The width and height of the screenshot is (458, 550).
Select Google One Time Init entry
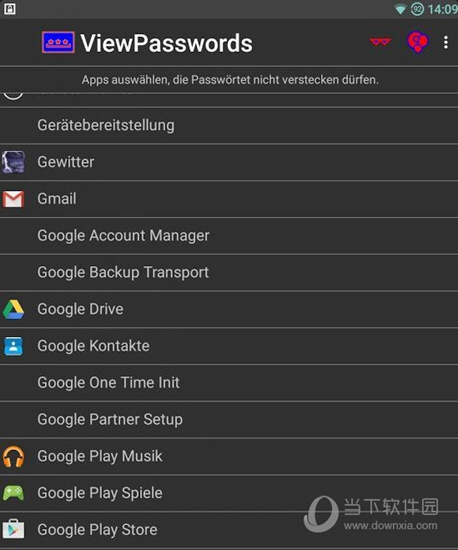pos(229,383)
